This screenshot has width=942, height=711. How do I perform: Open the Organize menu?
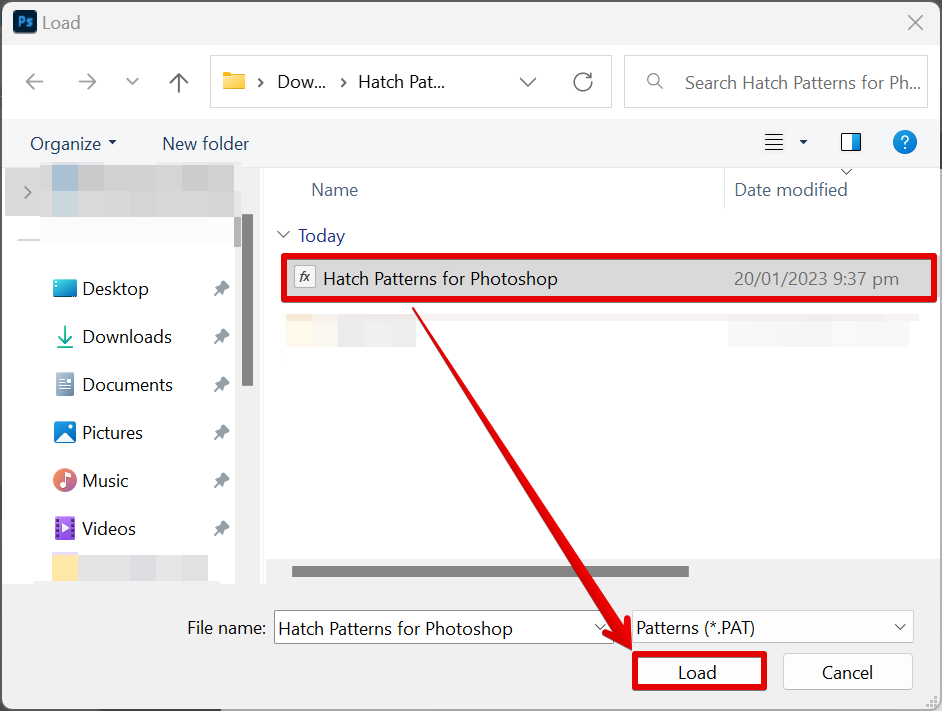73,144
